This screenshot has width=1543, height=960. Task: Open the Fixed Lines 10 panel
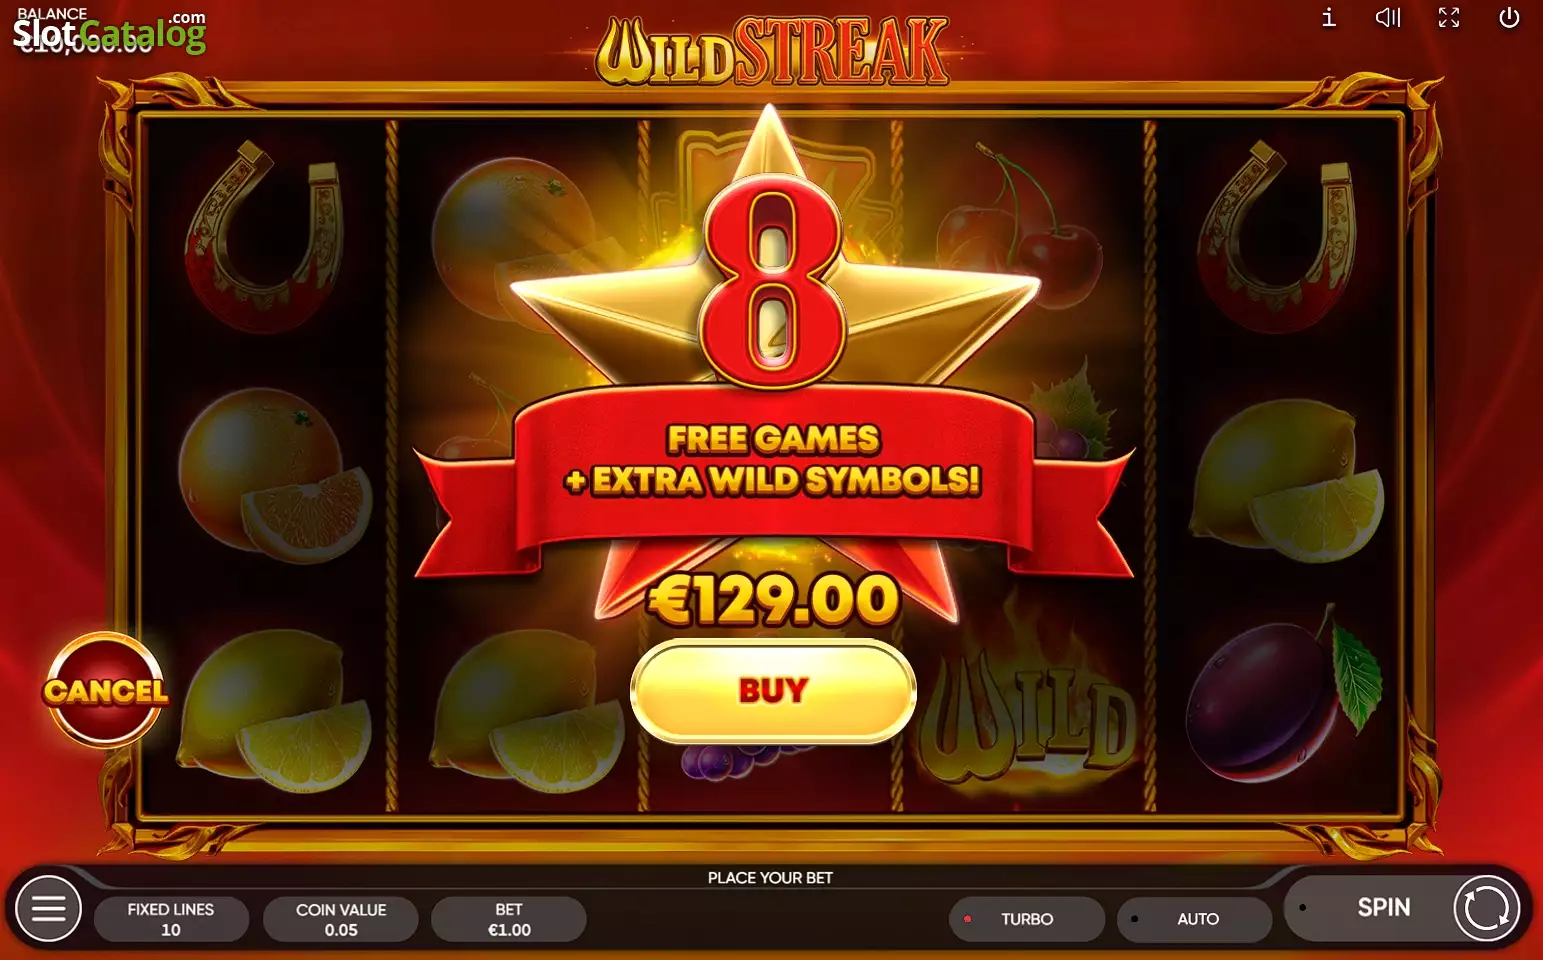[171, 919]
